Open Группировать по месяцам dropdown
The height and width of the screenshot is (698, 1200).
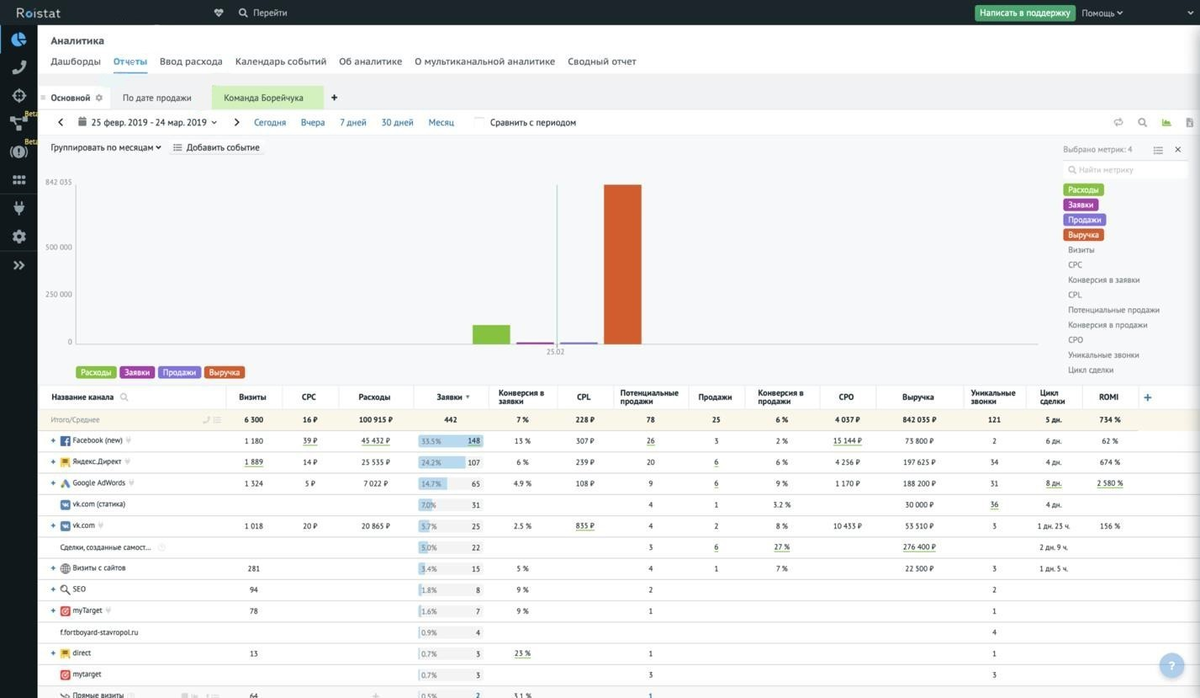[x=106, y=147]
